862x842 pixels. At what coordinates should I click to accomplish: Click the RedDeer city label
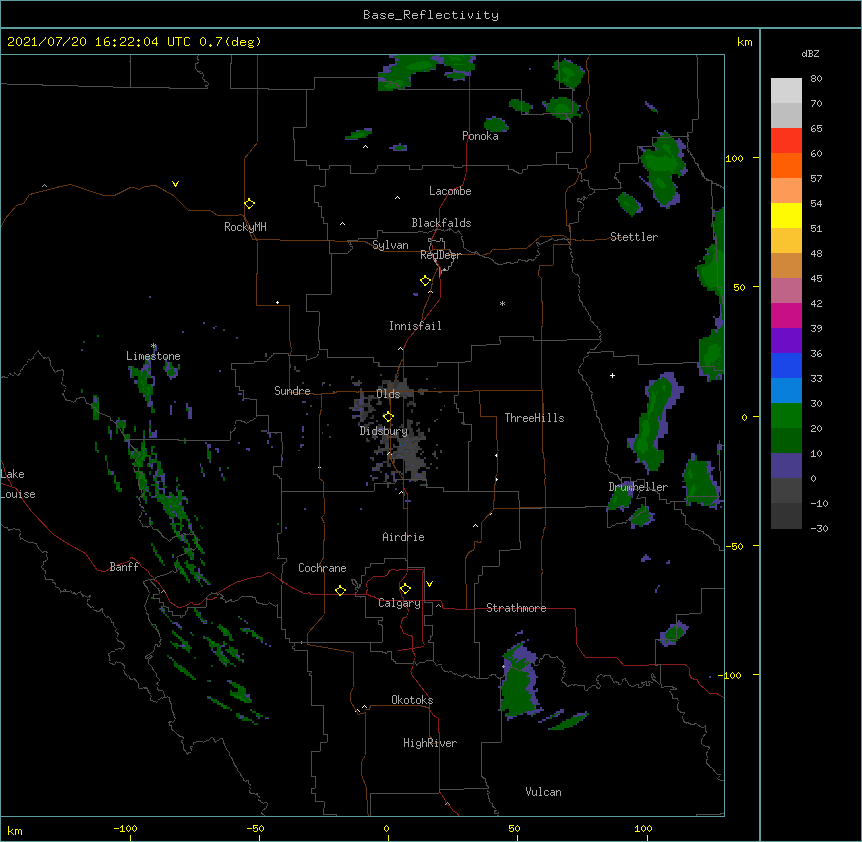click(x=440, y=255)
